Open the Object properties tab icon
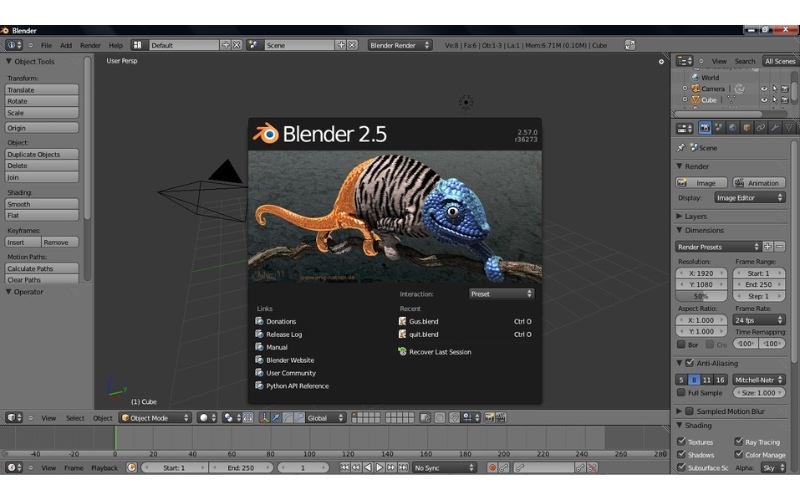Screen dimensions: 800x500 coord(746,128)
